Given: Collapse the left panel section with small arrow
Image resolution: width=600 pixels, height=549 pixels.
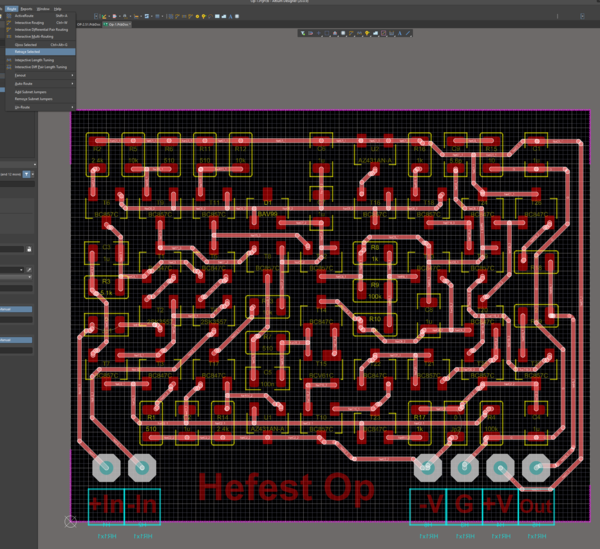Looking at the screenshot, I should pyautogui.click(x=34, y=165).
